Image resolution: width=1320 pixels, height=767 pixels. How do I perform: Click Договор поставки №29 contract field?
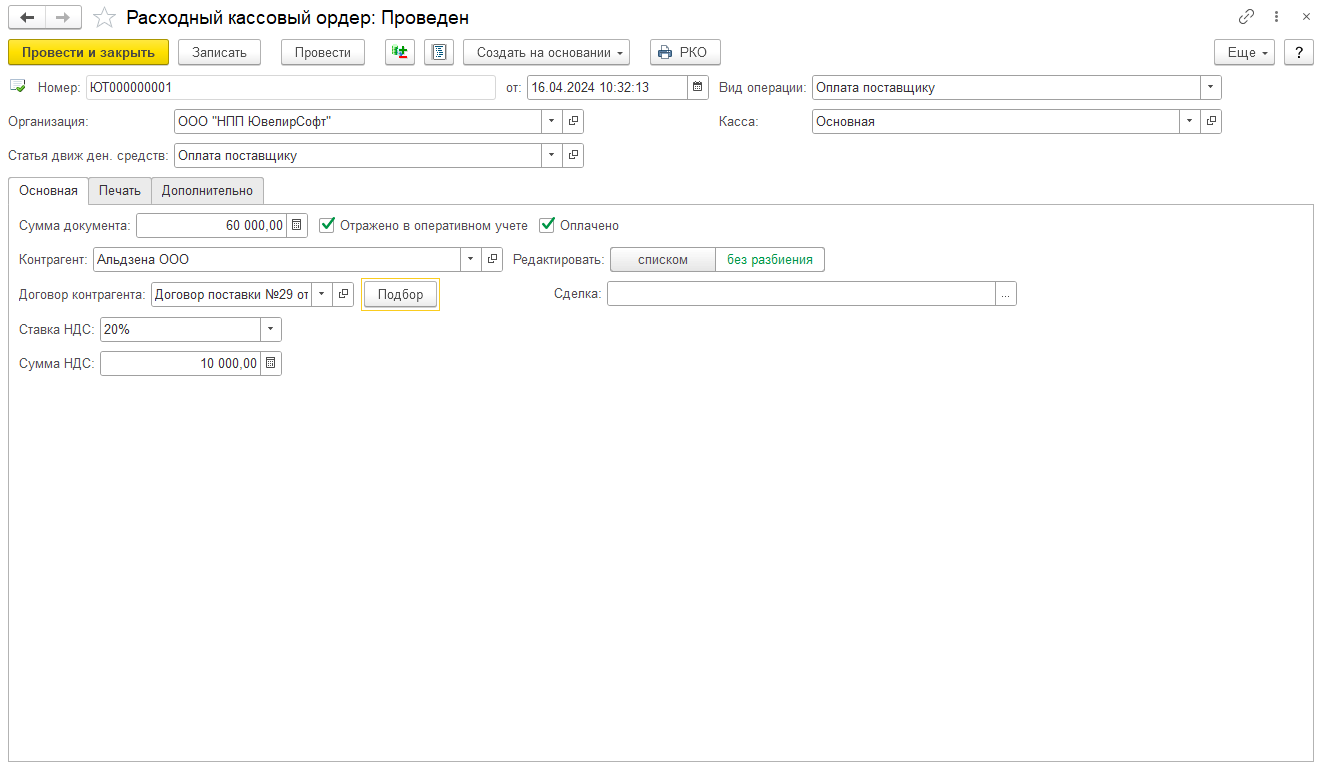232,294
